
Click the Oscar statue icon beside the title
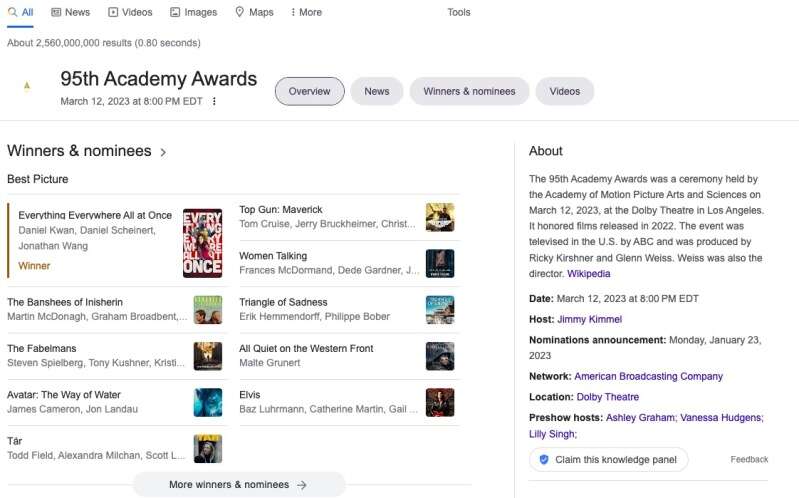point(27,86)
